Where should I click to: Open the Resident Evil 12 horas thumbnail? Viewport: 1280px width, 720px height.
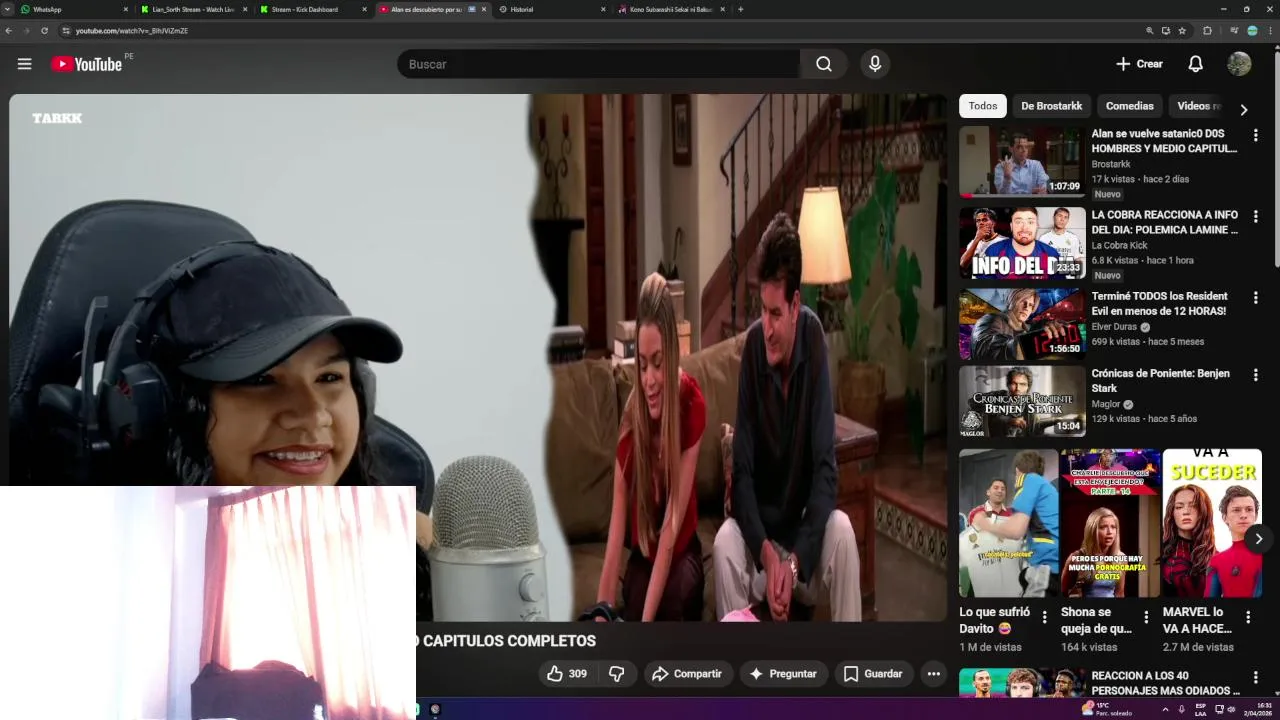(x=1022, y=324)
